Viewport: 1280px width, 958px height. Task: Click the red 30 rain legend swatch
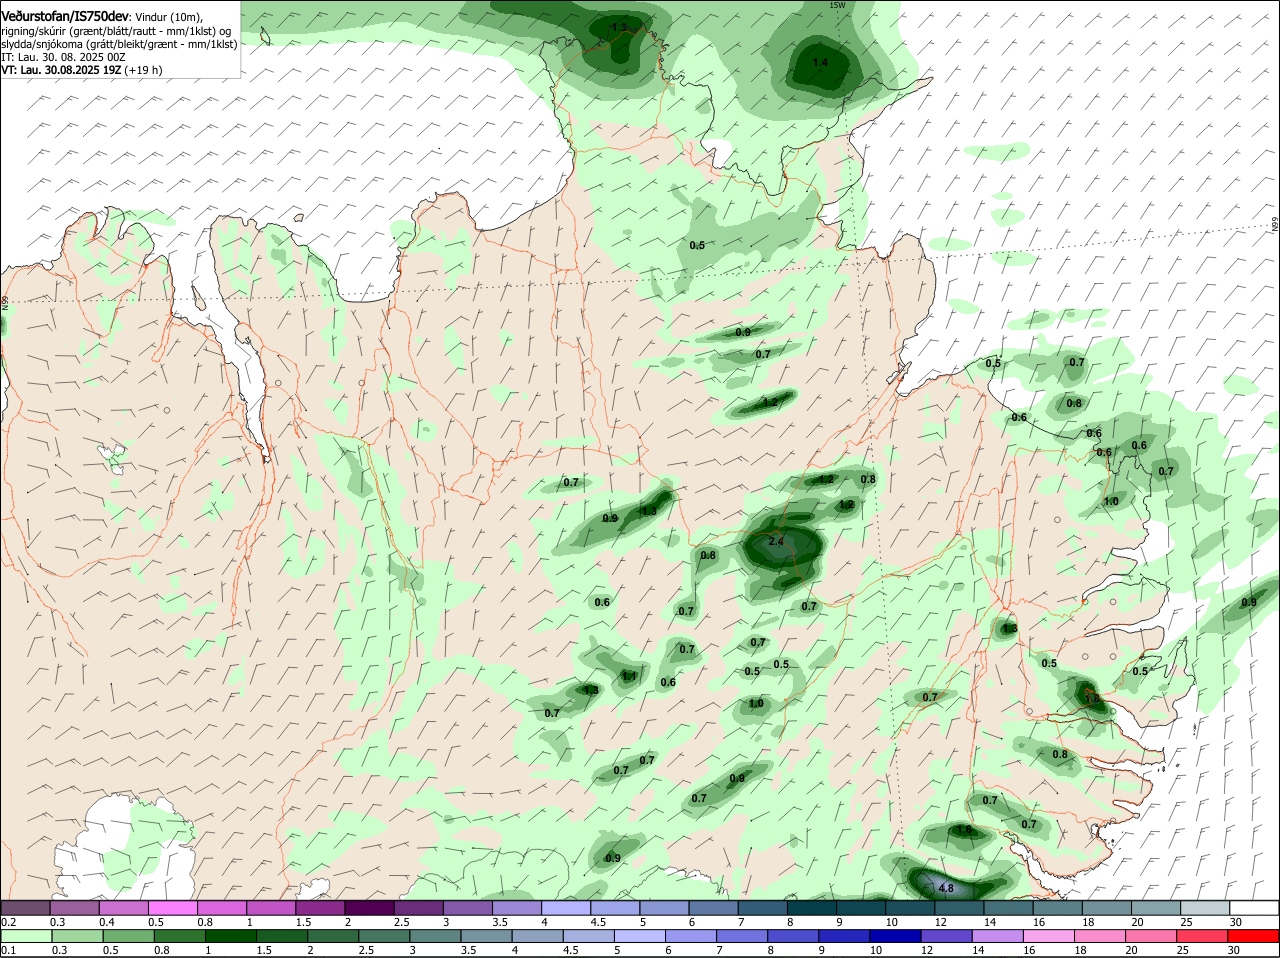tap(1253, 936)
